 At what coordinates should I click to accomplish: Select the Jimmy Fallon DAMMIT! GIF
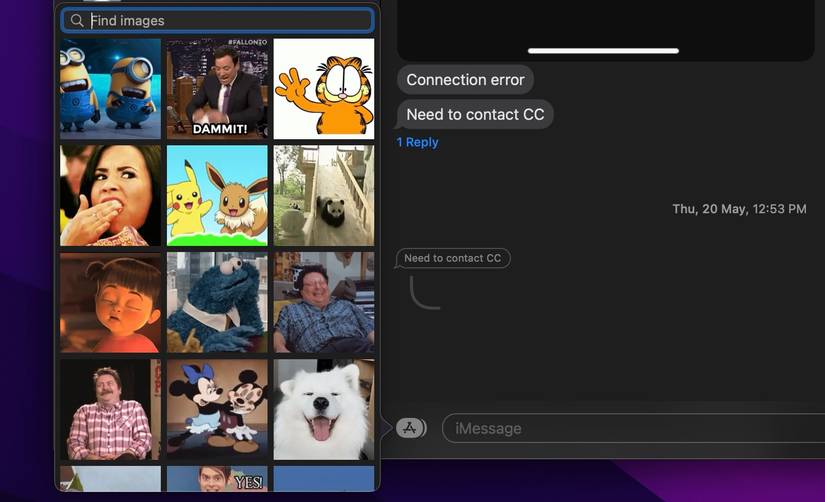click(217, 89)
